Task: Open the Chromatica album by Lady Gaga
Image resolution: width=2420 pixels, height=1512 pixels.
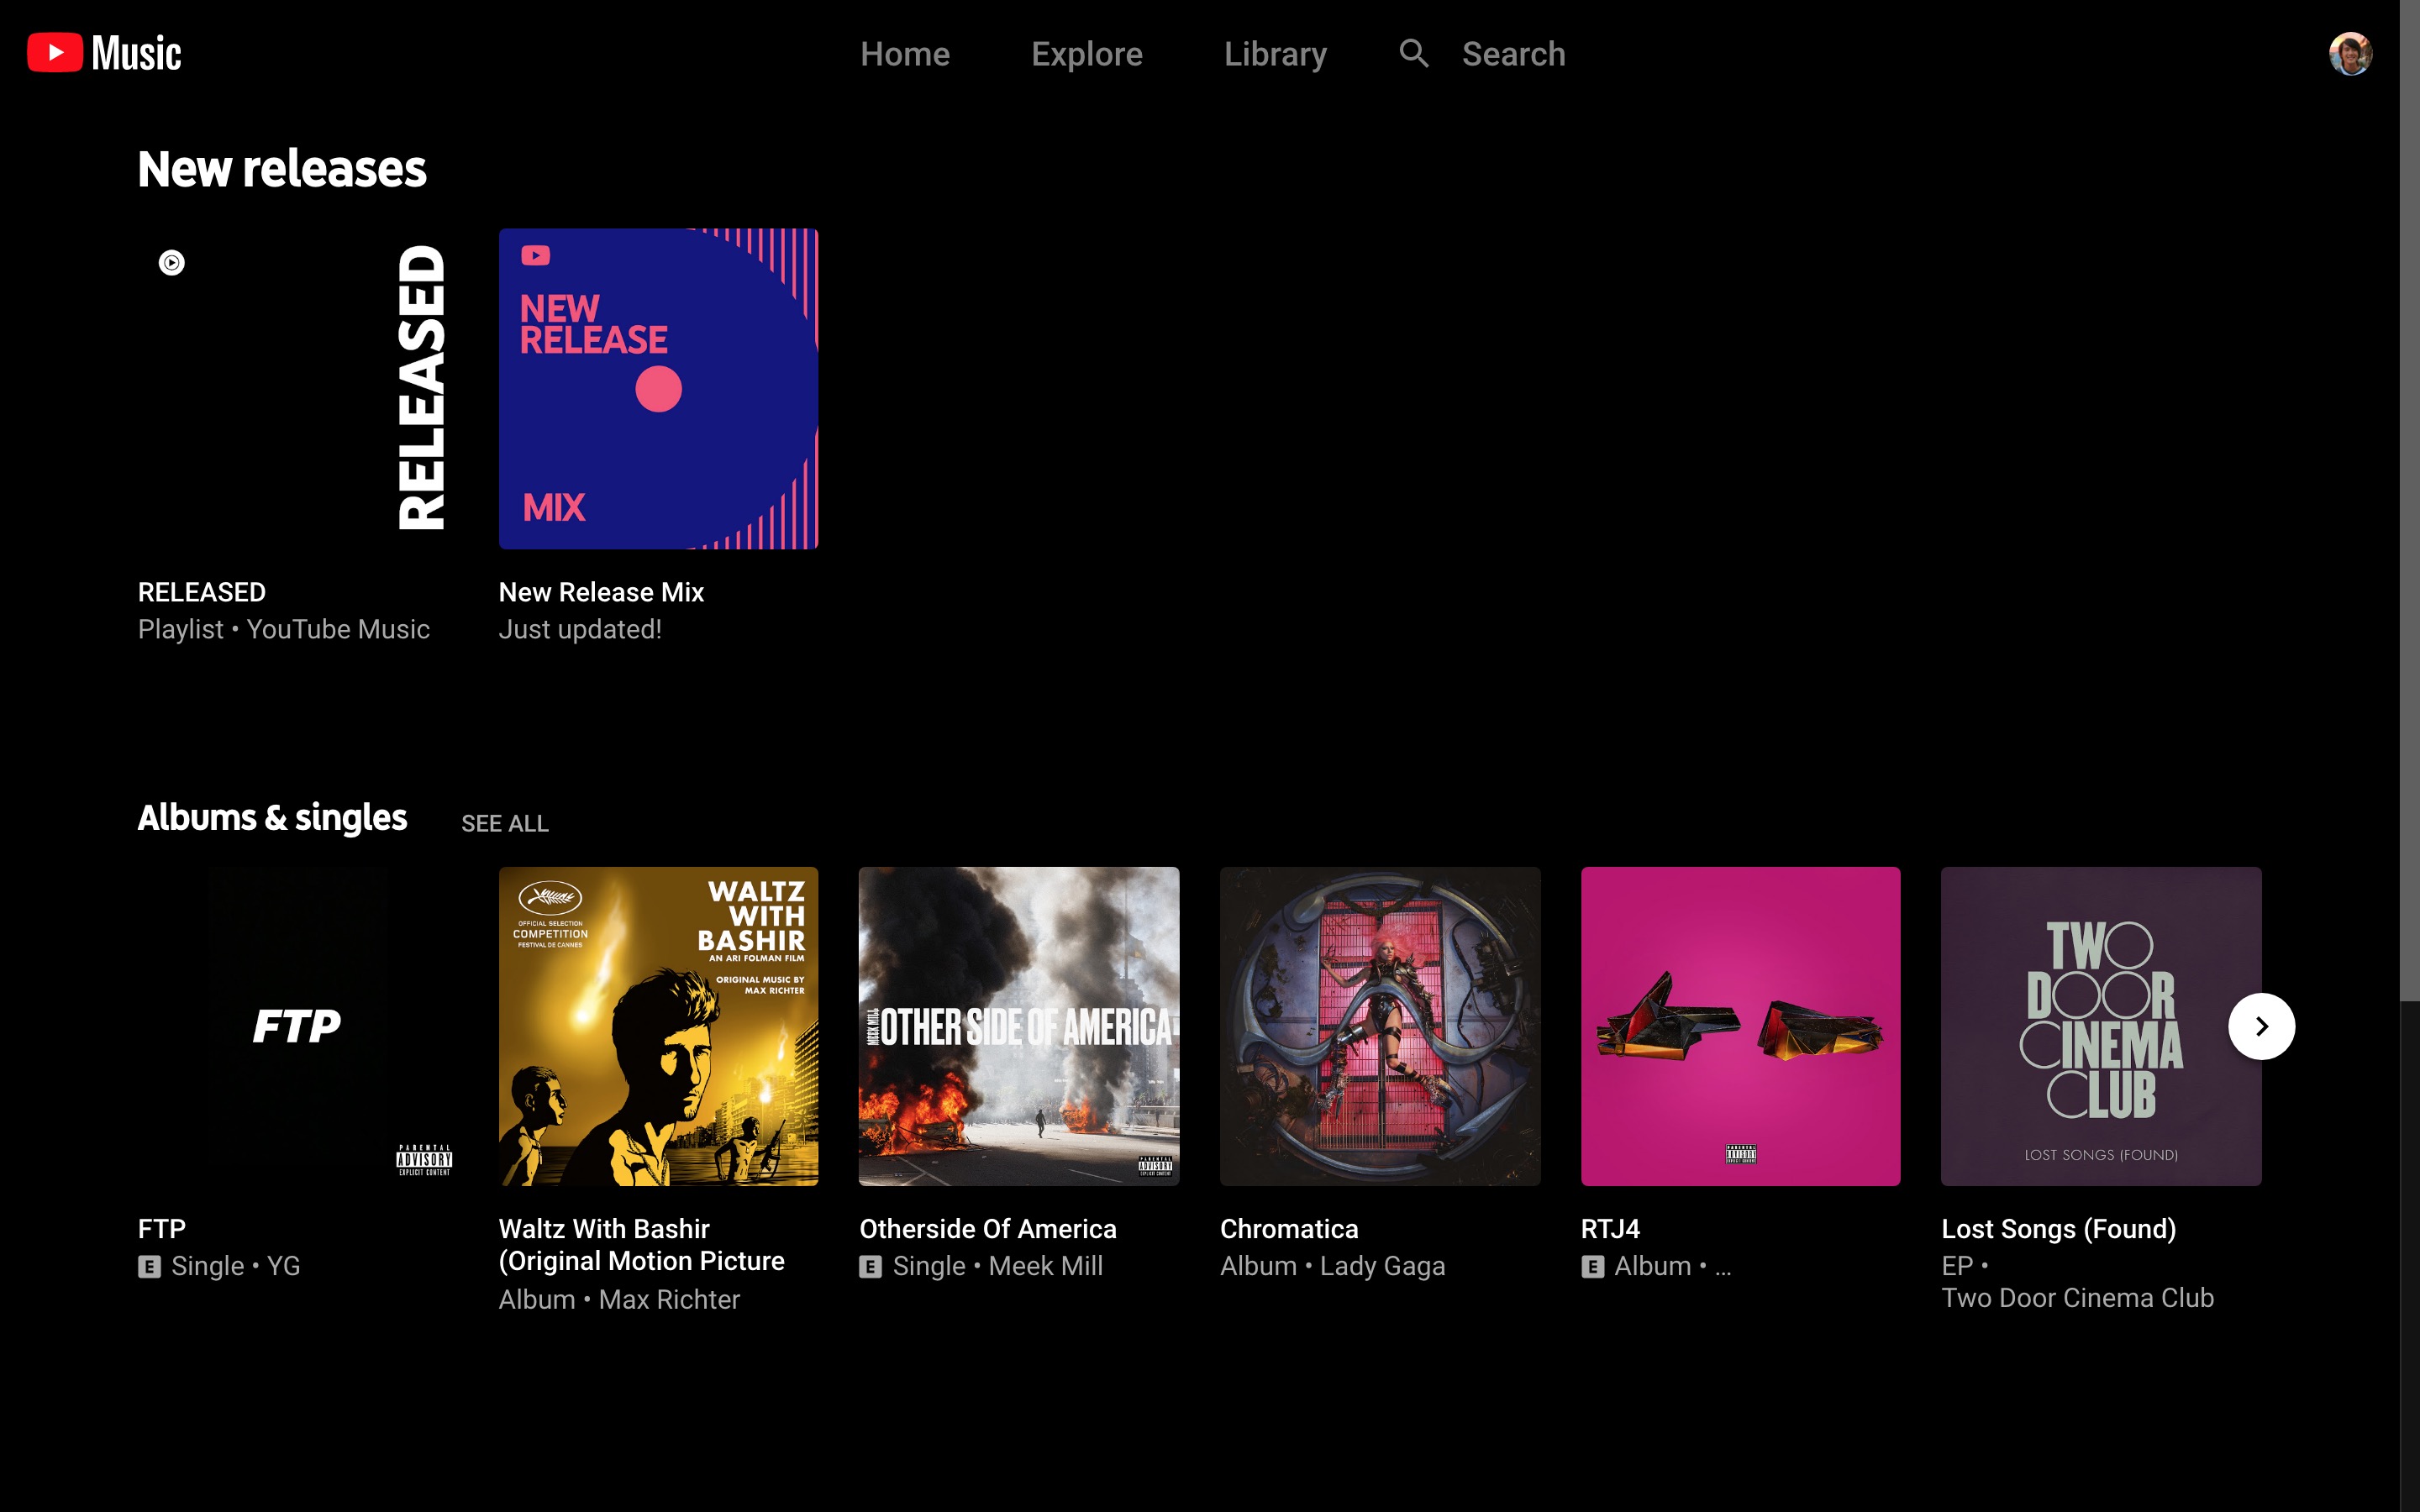Action: click(1380, 1025)
